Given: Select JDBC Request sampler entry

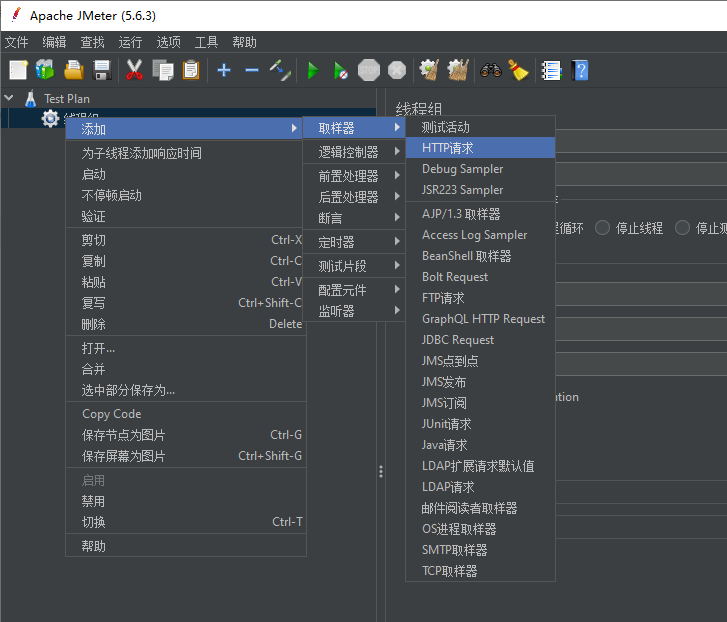Looking at the screenshot, I should coord(458,340).
